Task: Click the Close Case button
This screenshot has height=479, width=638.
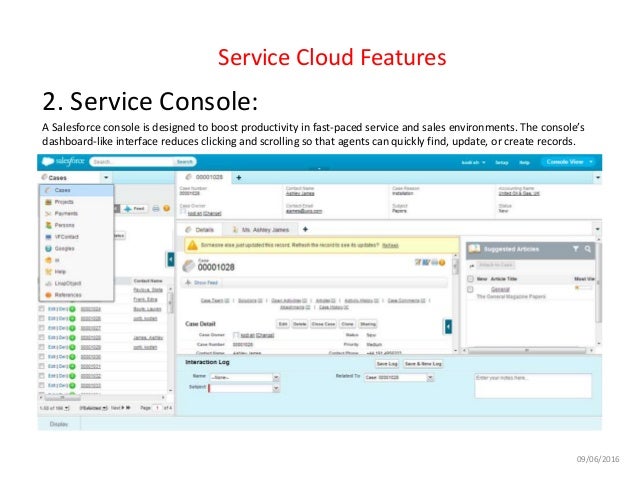Action: click(323, 324)
